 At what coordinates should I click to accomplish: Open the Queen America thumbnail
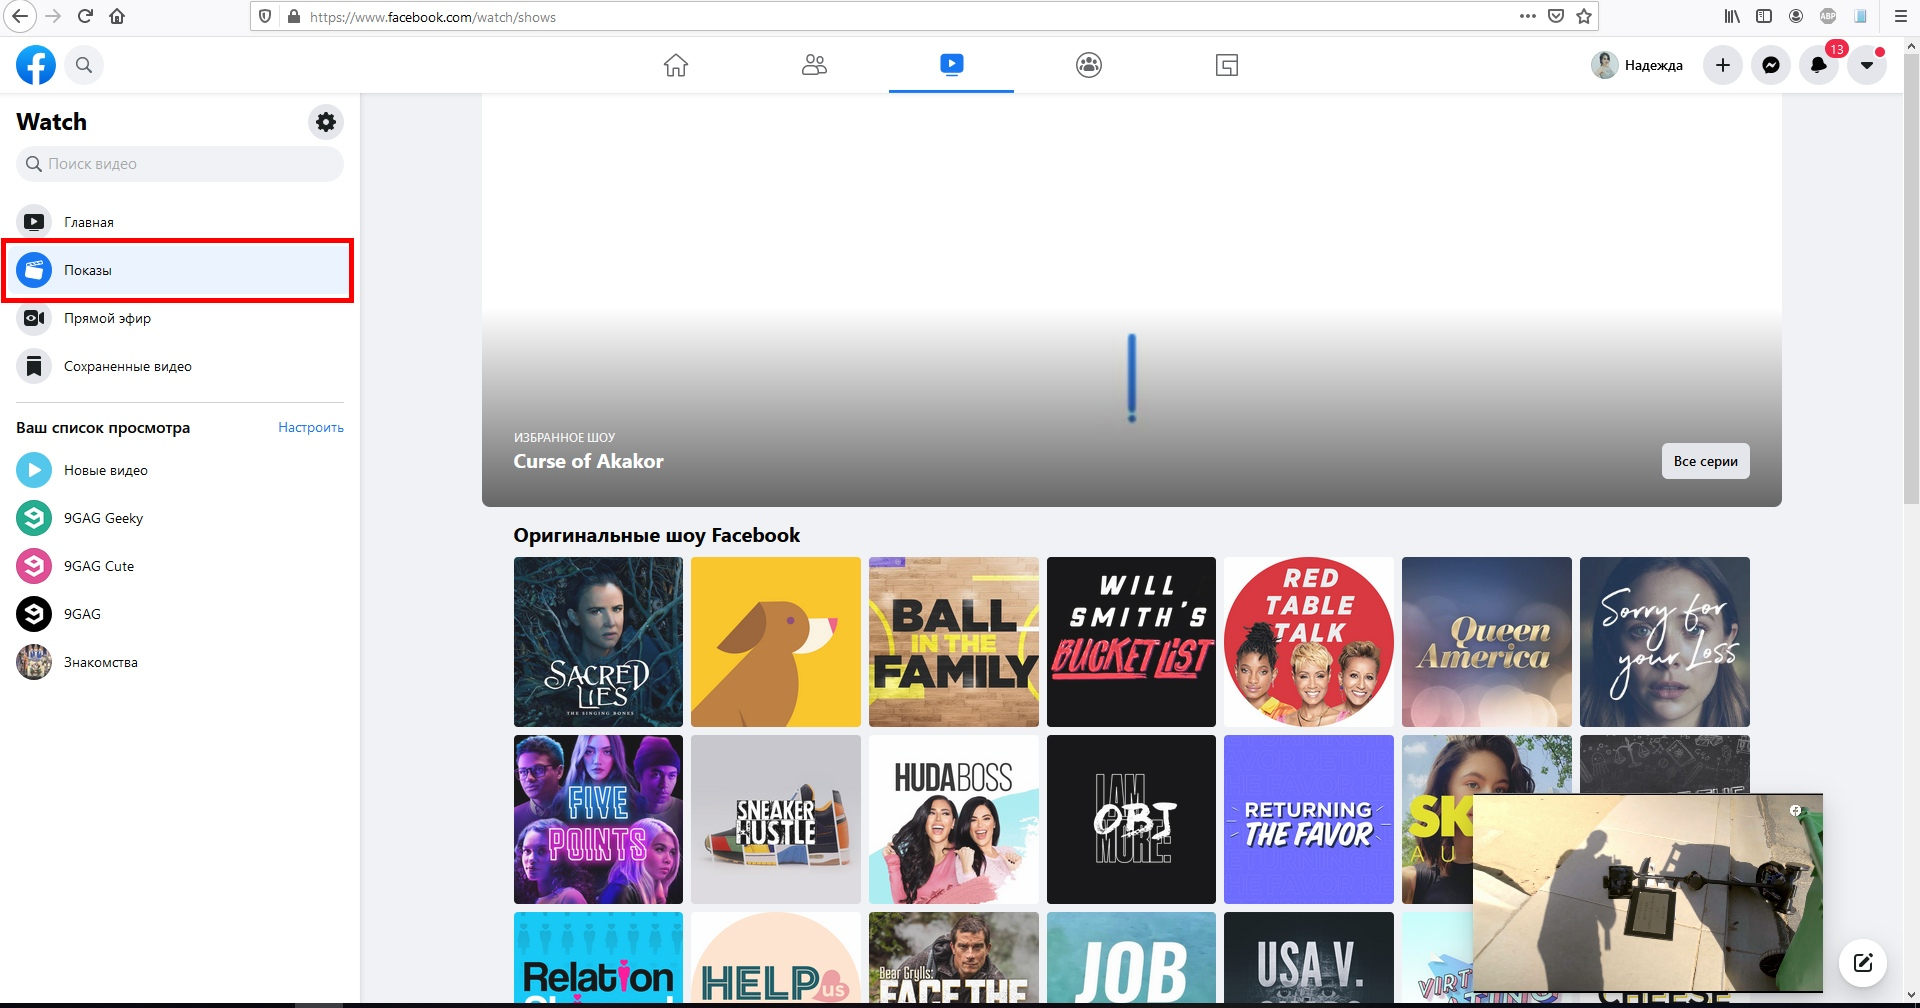[x=1487, y=642]
